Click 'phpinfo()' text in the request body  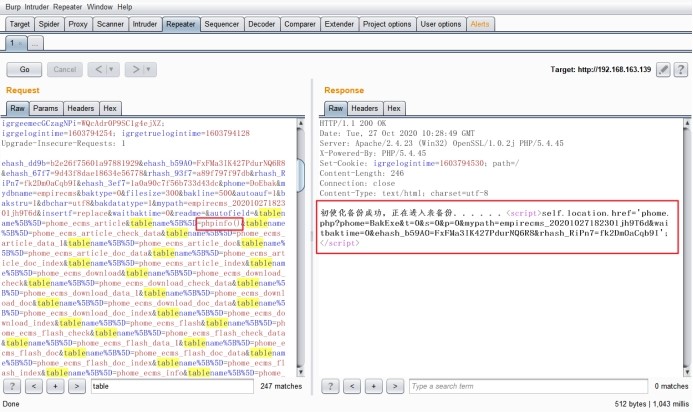coord(220,223)
